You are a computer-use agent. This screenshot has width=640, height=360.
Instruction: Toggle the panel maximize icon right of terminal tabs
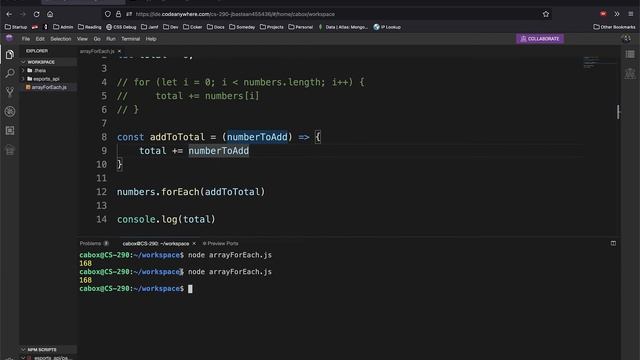tap(613, 243)
